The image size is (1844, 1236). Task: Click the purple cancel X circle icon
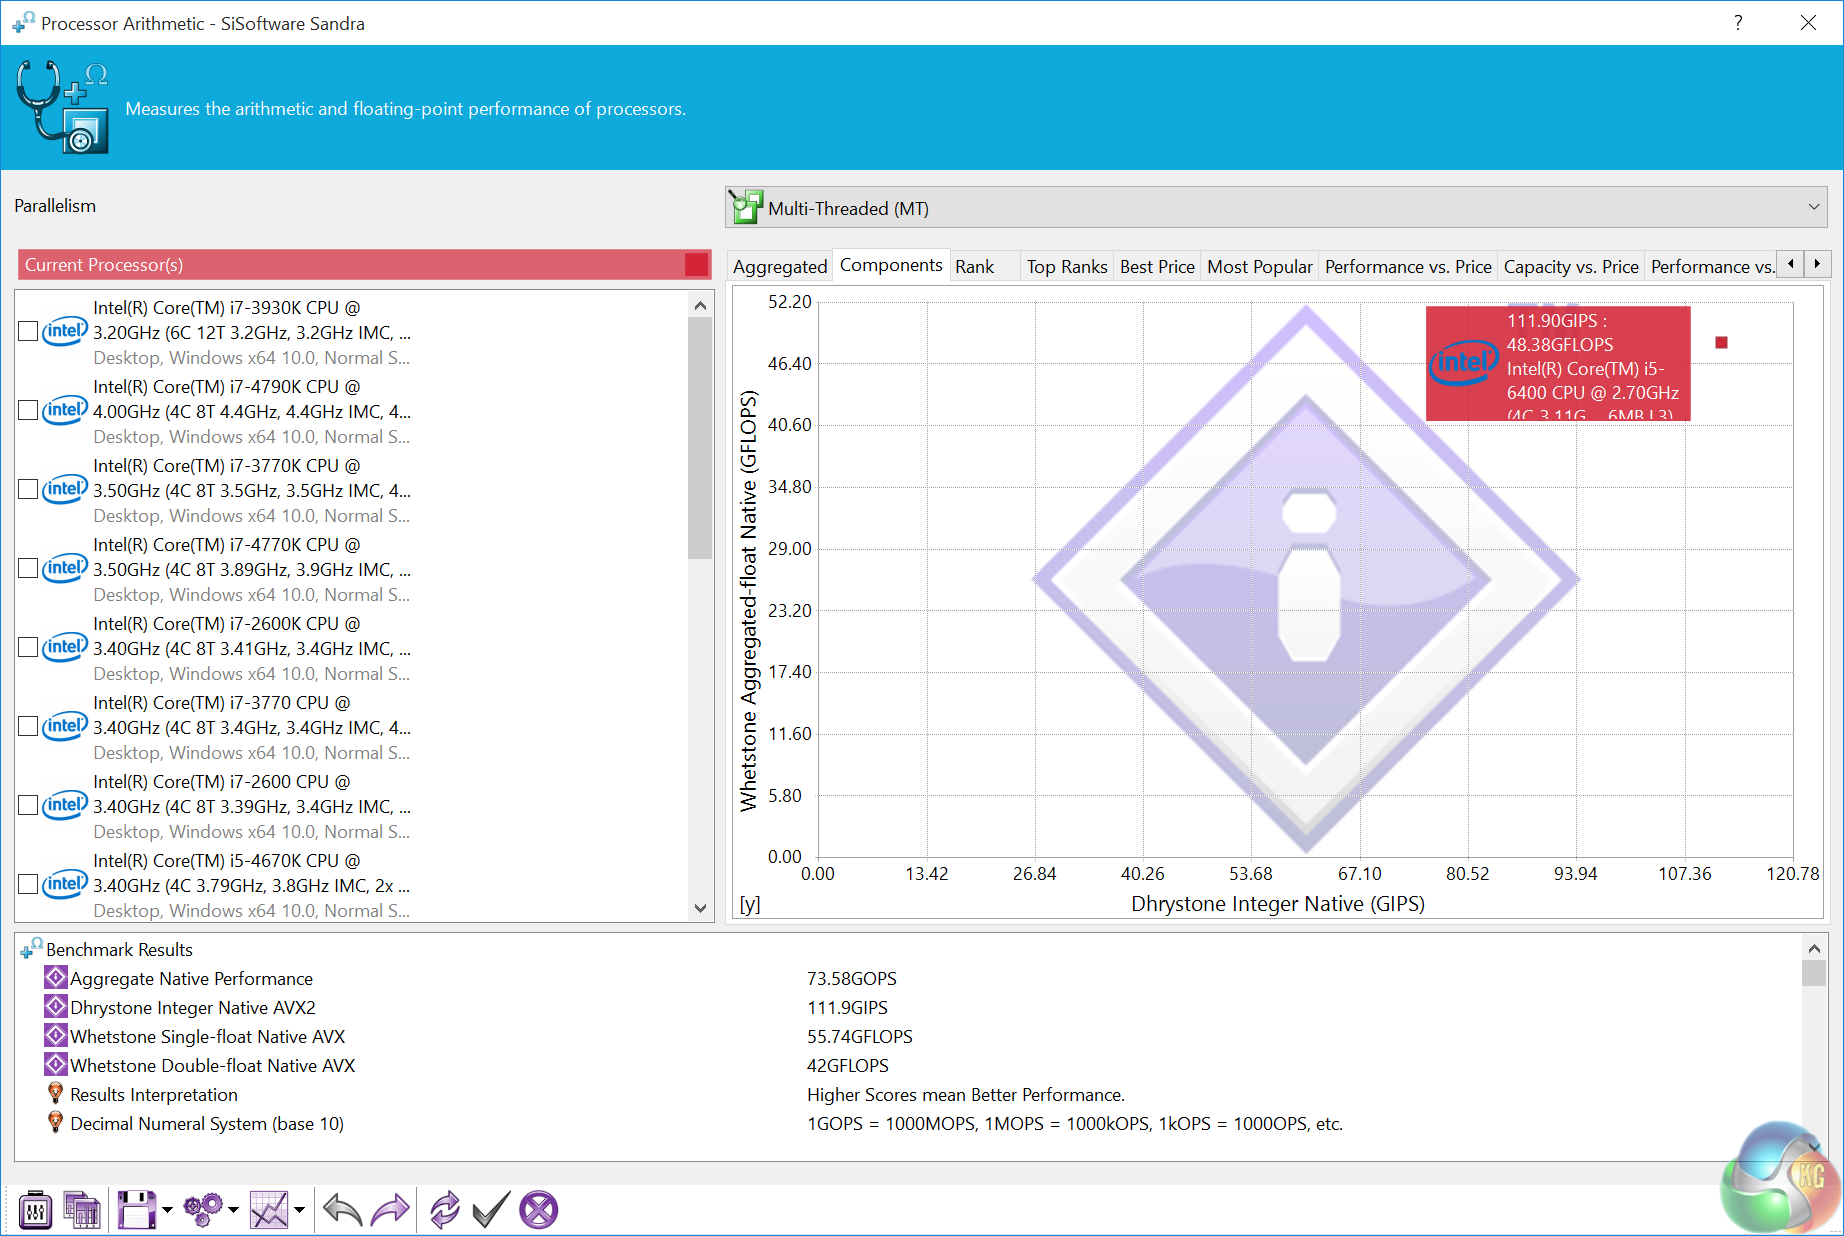538,1210
